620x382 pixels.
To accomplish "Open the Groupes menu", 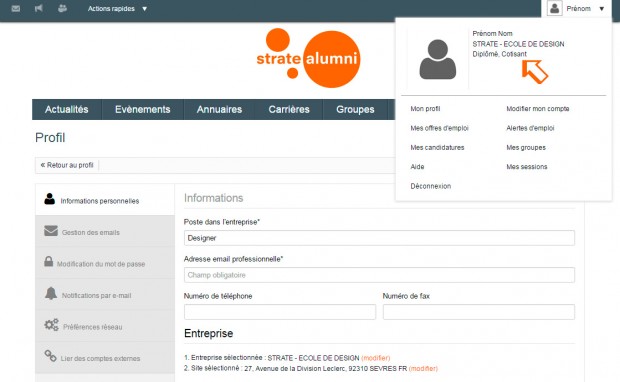I will coord(355,110).
